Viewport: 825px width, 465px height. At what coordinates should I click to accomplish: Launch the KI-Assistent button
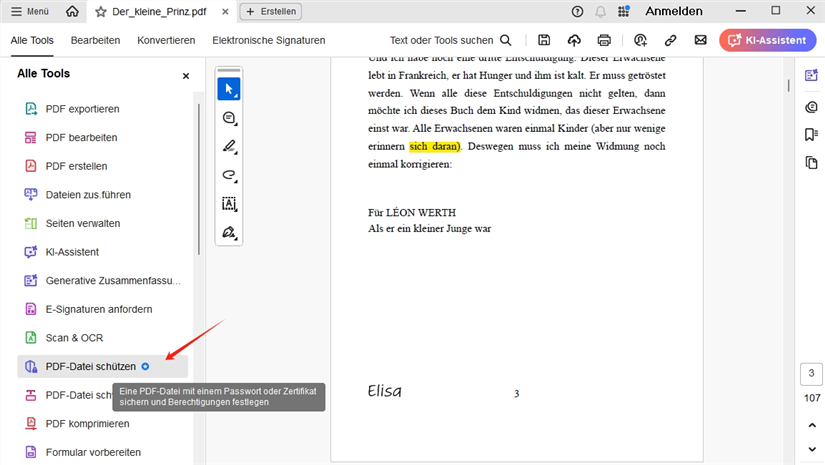click(768, 41)
